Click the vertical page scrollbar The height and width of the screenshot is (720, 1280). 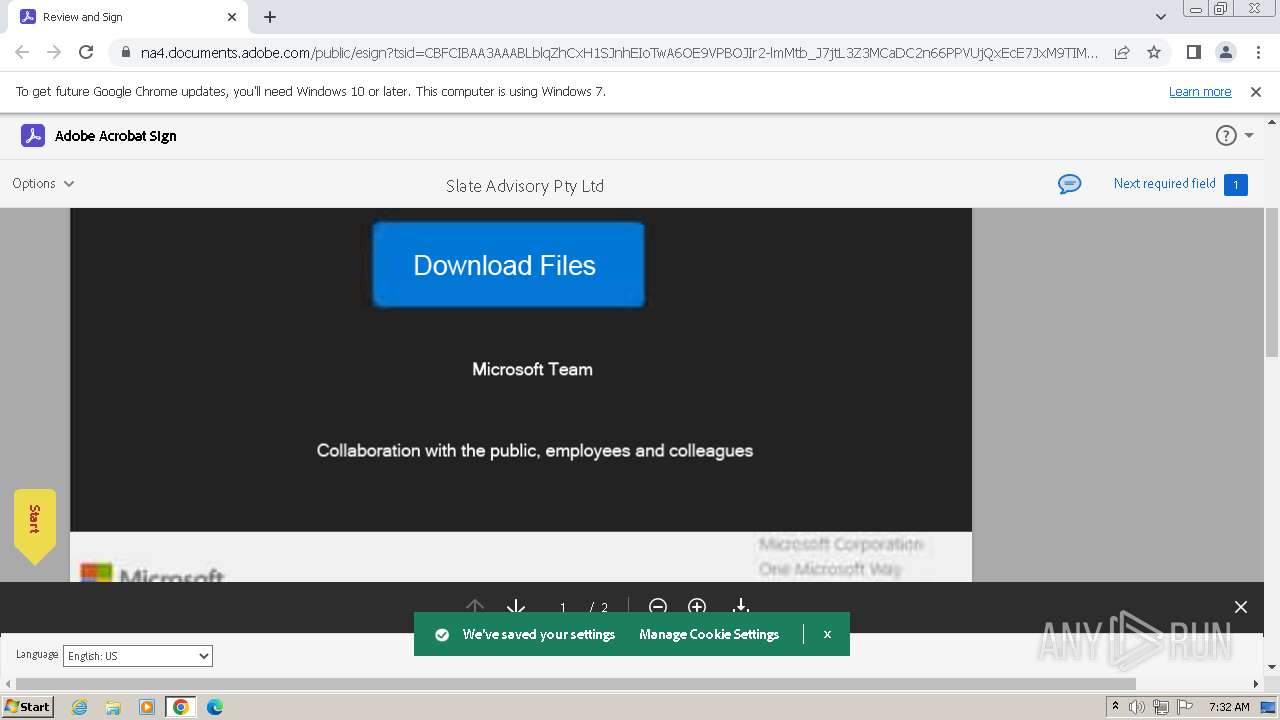tap(1272, 282)
